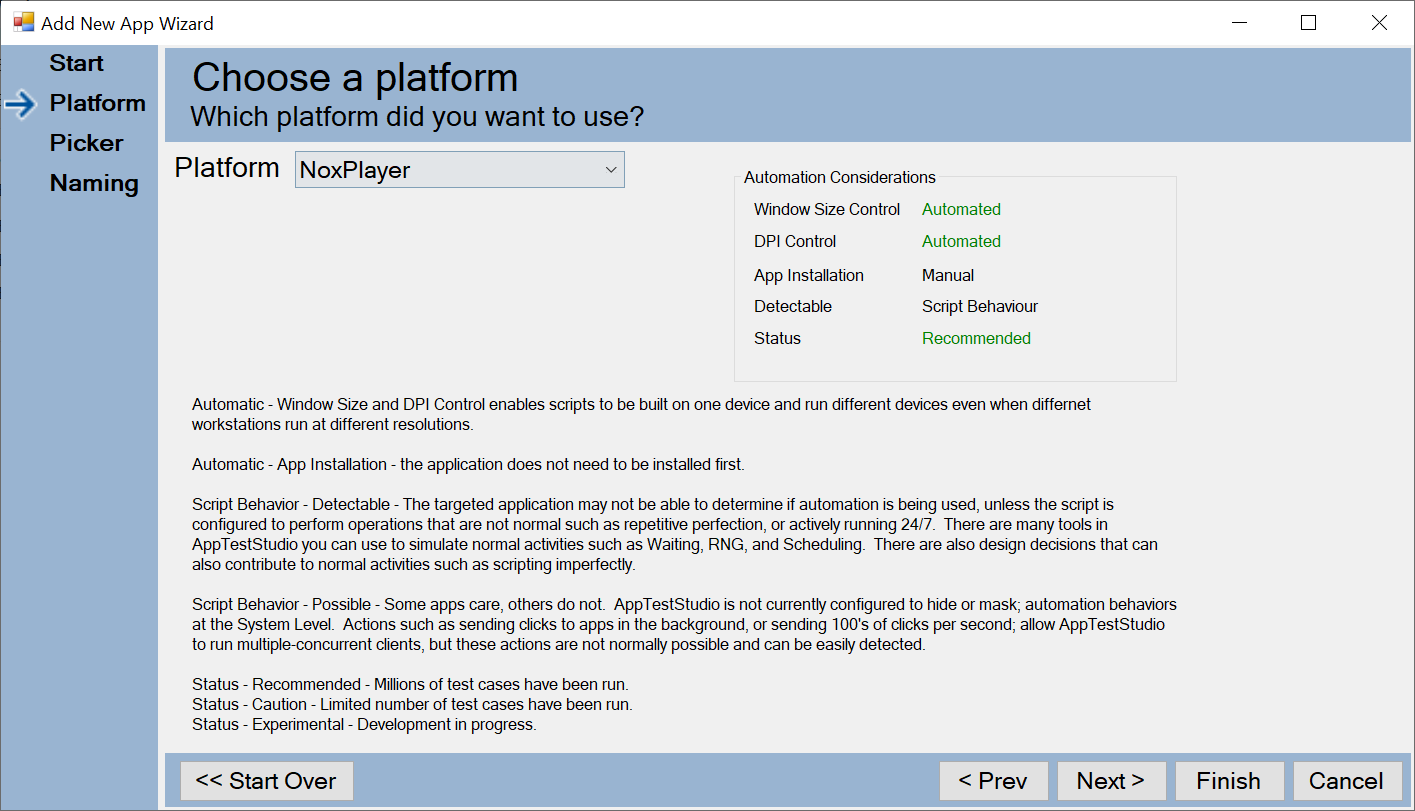Screen dimensions: 1415x811
Task: Click the 'Script Behaviour' value
Action: (980, 306)
